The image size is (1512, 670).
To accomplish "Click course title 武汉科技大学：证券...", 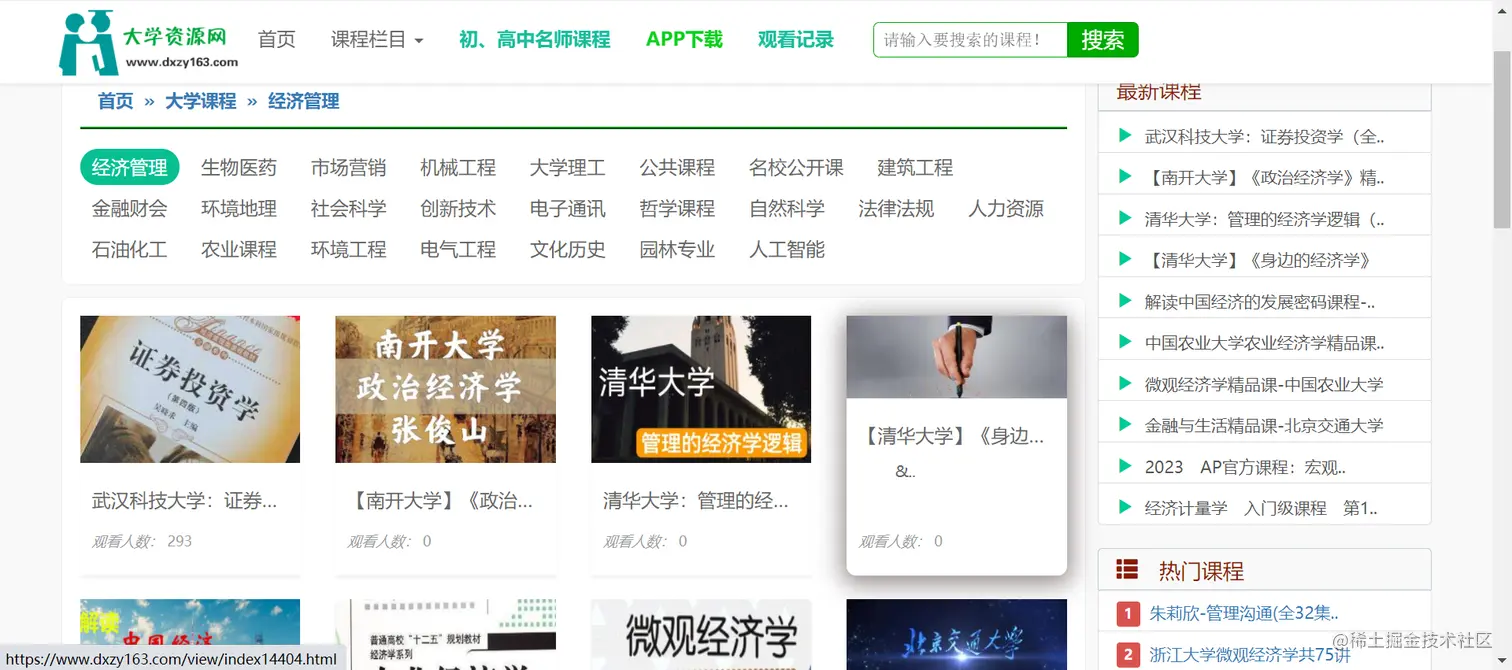I will point(184,501).
